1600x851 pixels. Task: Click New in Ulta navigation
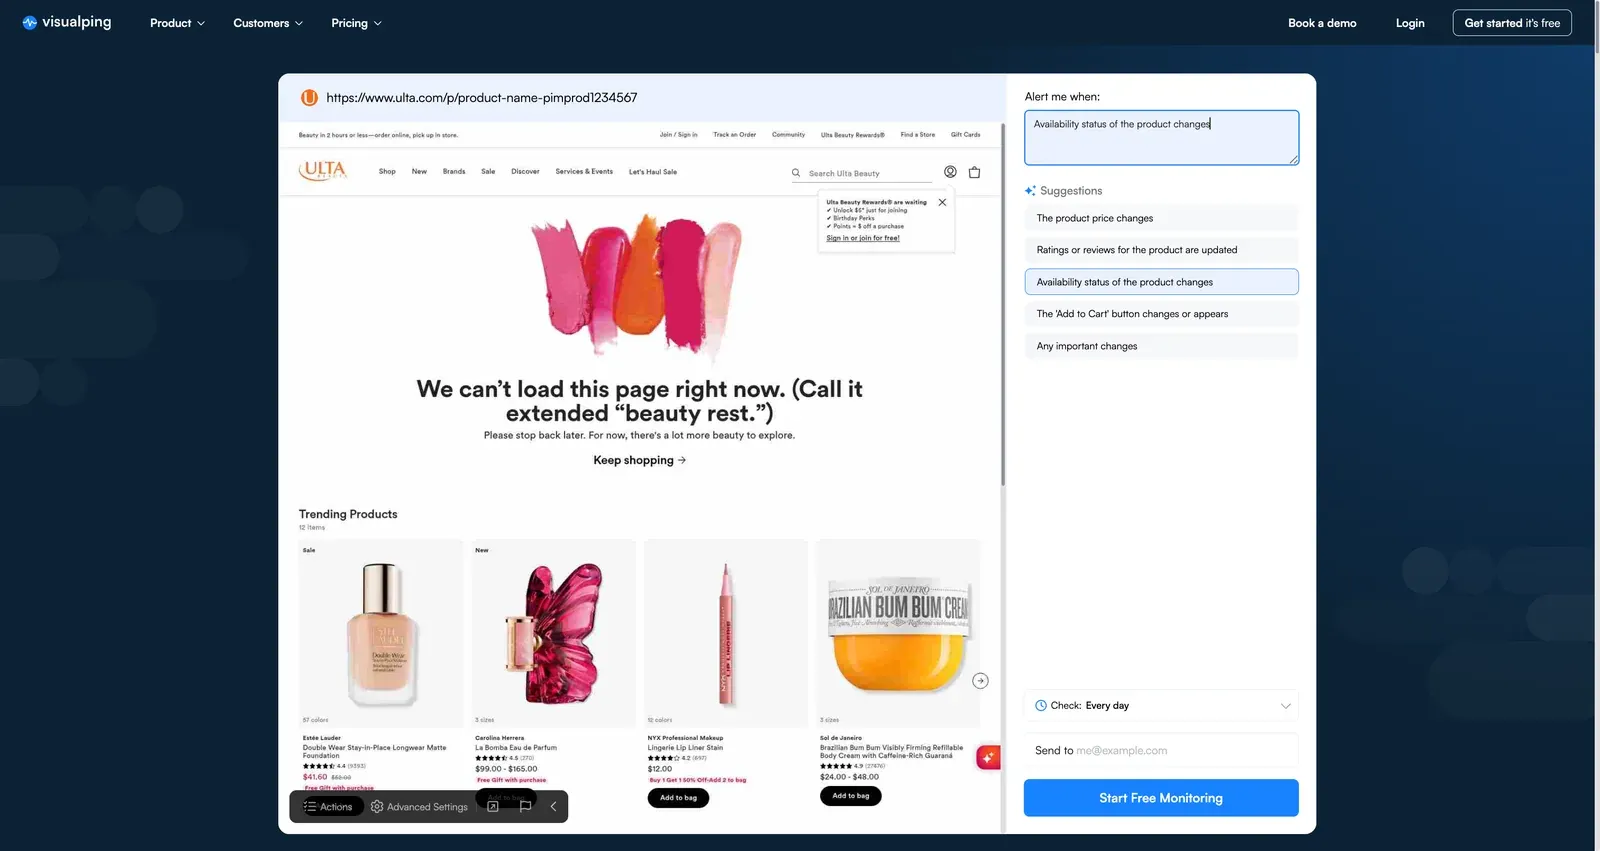419,172
